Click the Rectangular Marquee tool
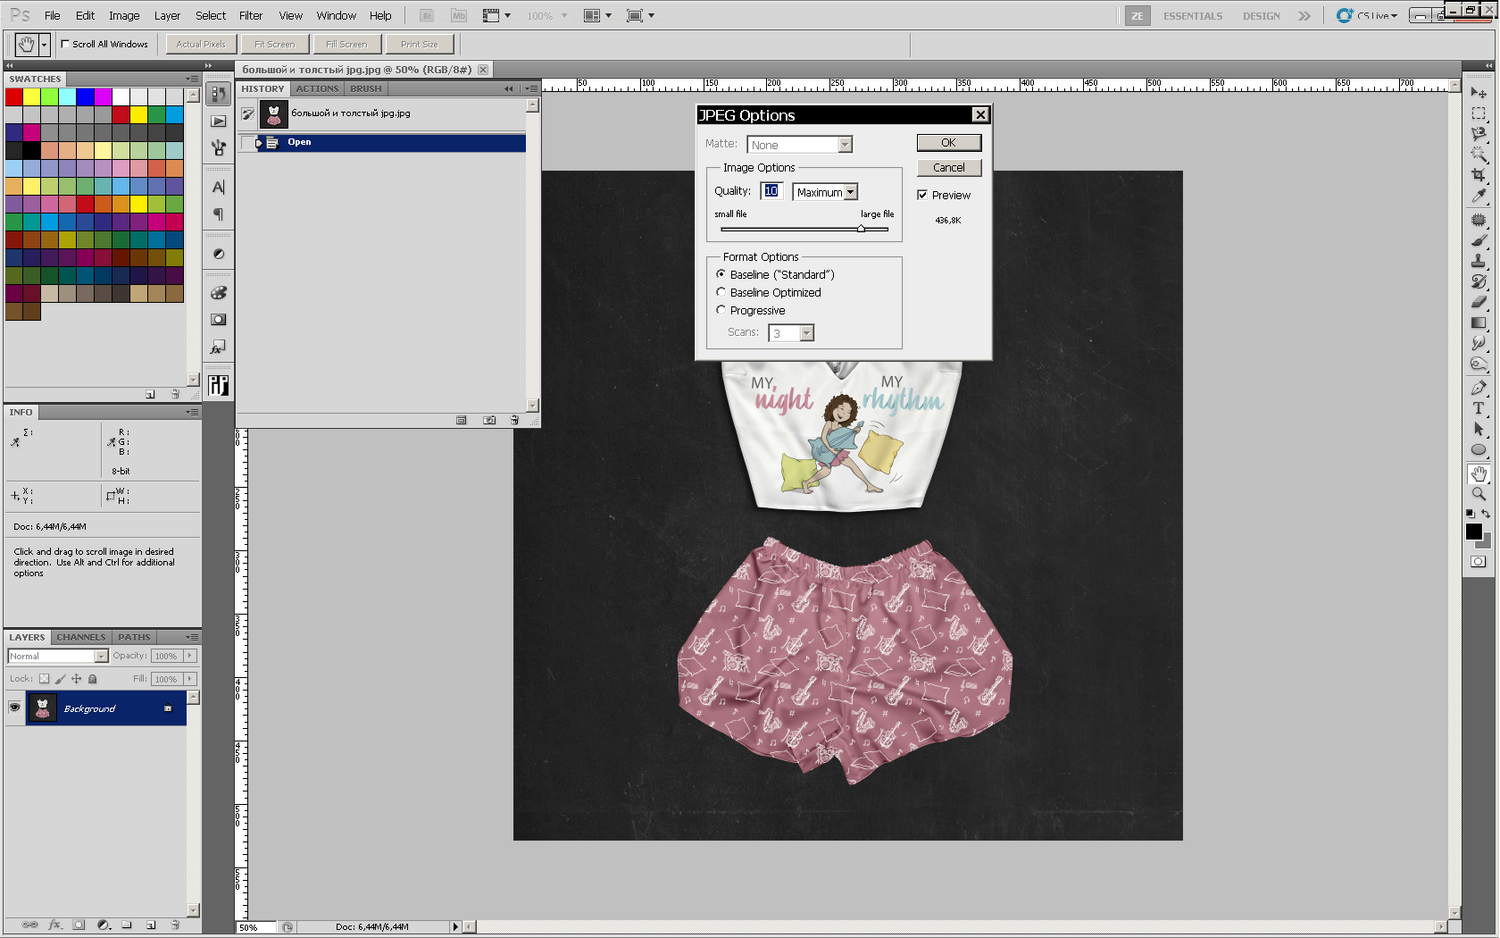Viewport: 1500px width, 938px height. [1478, 113]
